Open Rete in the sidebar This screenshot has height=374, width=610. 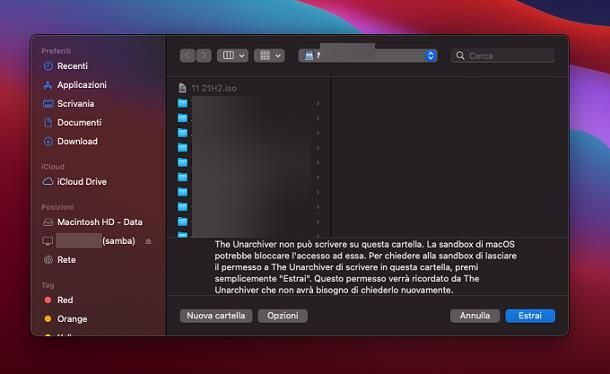click(x=59, y=260)
